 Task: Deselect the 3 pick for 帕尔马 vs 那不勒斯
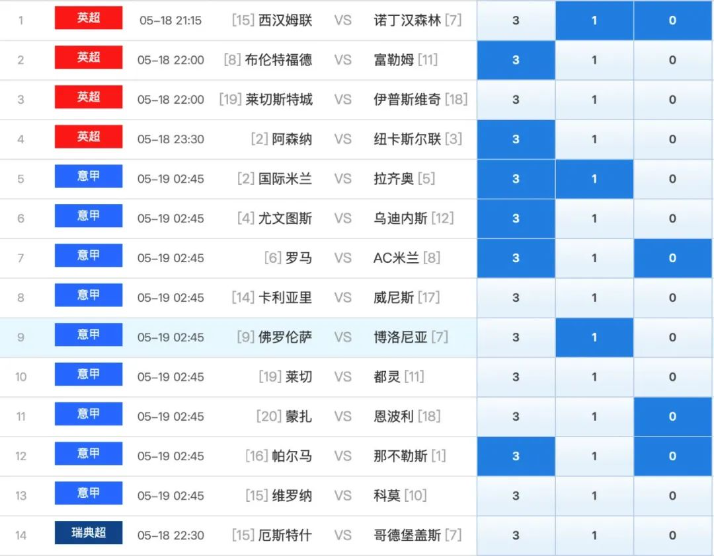tap(516, 456)
